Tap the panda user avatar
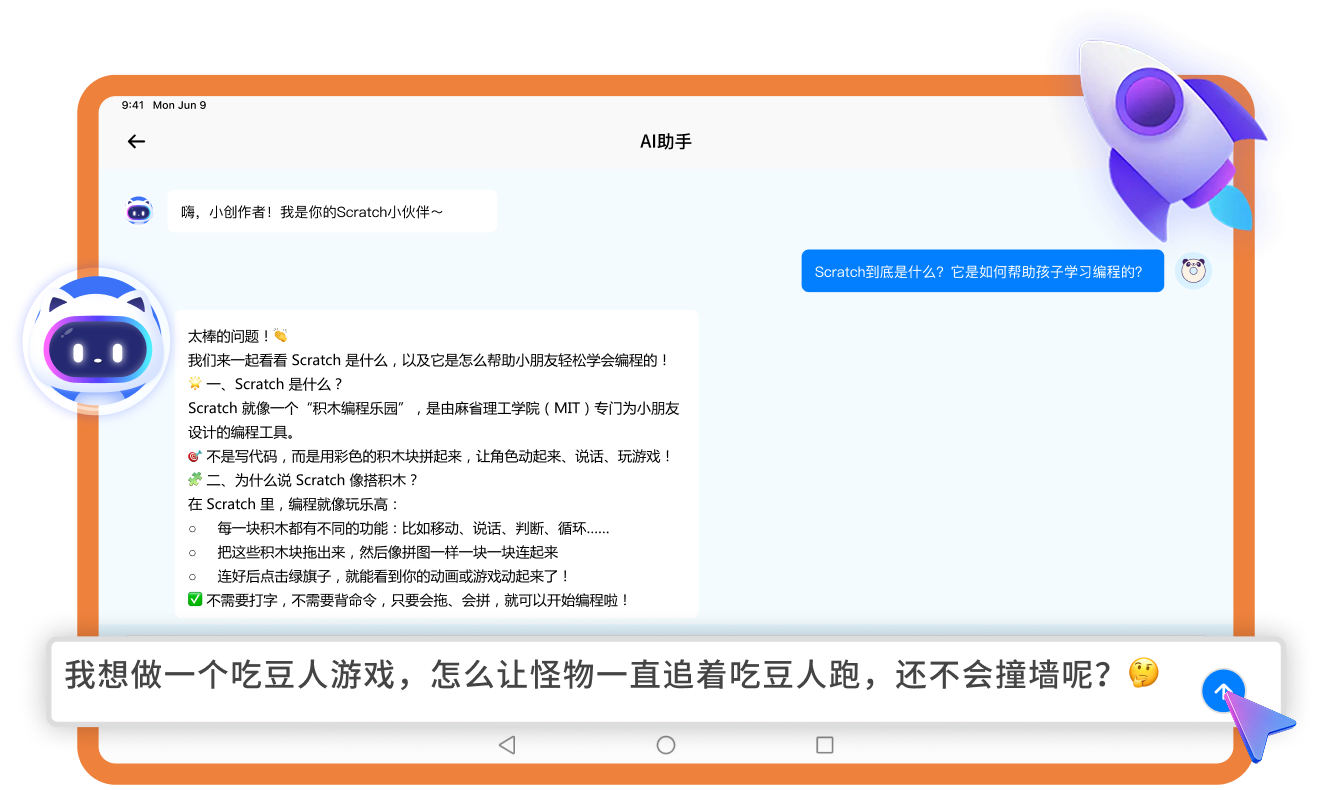 [x=1193, y=271]
